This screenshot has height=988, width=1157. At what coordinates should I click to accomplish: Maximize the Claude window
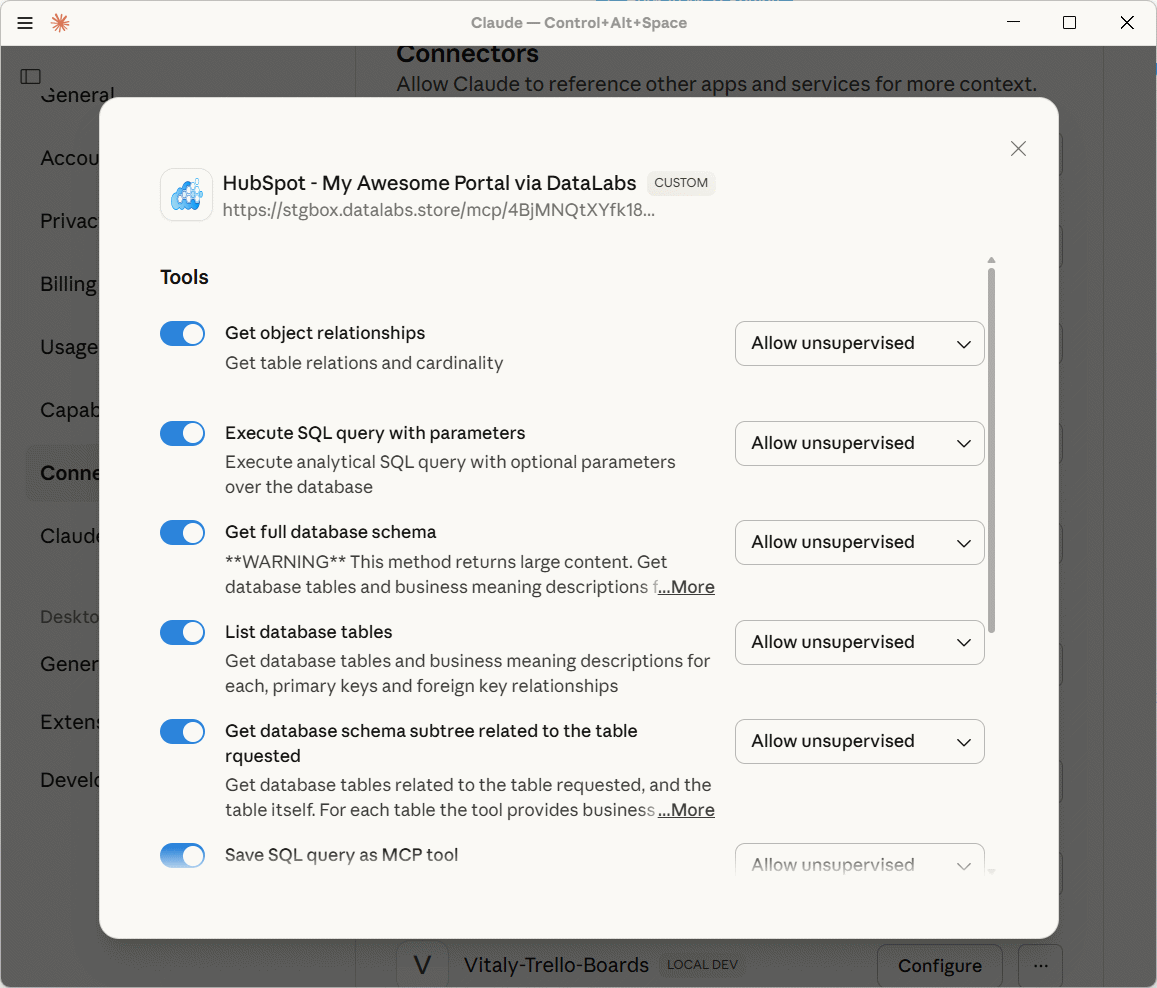coord(1069,23)
